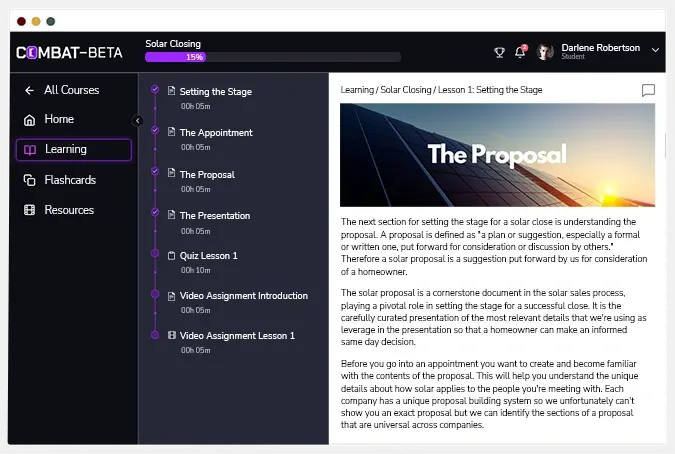The height and width of the screenshot is (454, 675).
Task: Open Video Assignment Lesson 1
Action: pos(237,336)
